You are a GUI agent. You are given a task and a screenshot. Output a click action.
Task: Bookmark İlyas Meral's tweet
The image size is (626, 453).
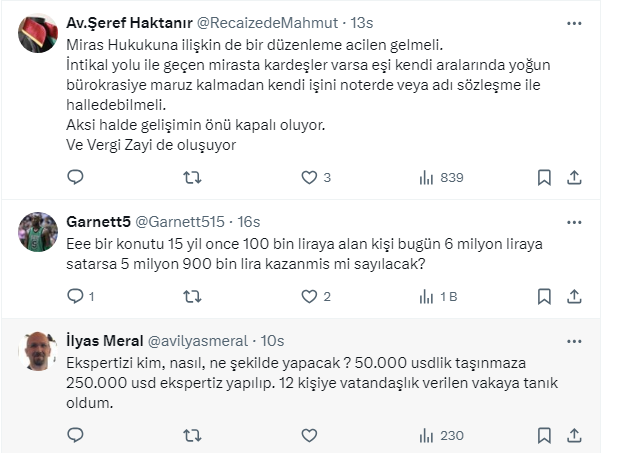544,435
